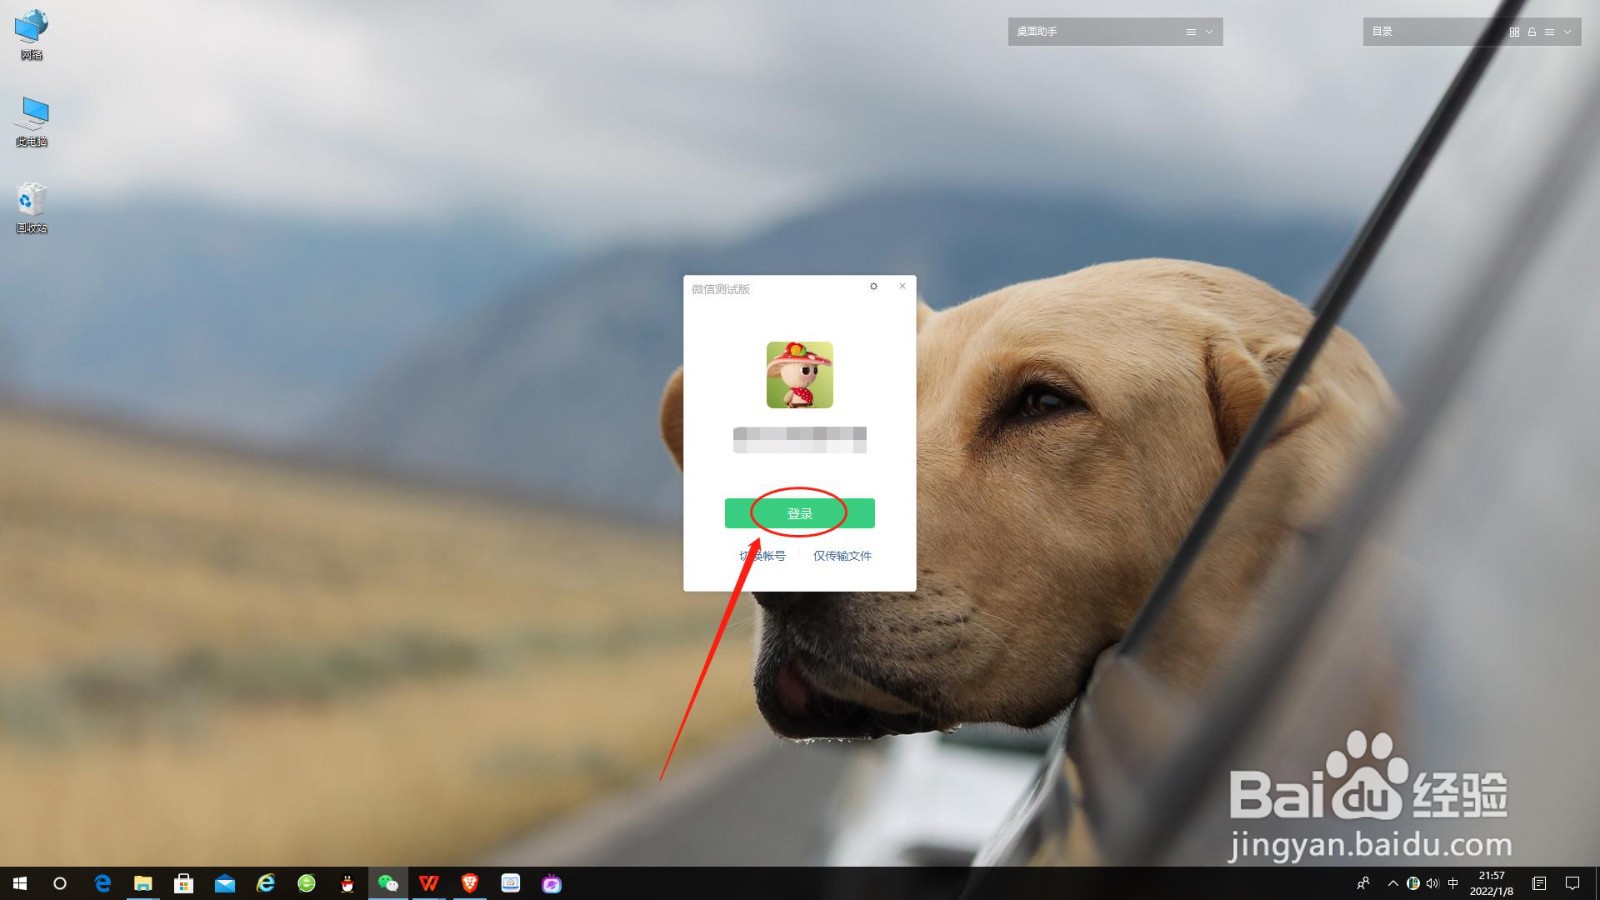Screen dimensions: 1600x900
Task: Open WeChat login settings gear
Action: pyautogui.click(x=873, y=287)
